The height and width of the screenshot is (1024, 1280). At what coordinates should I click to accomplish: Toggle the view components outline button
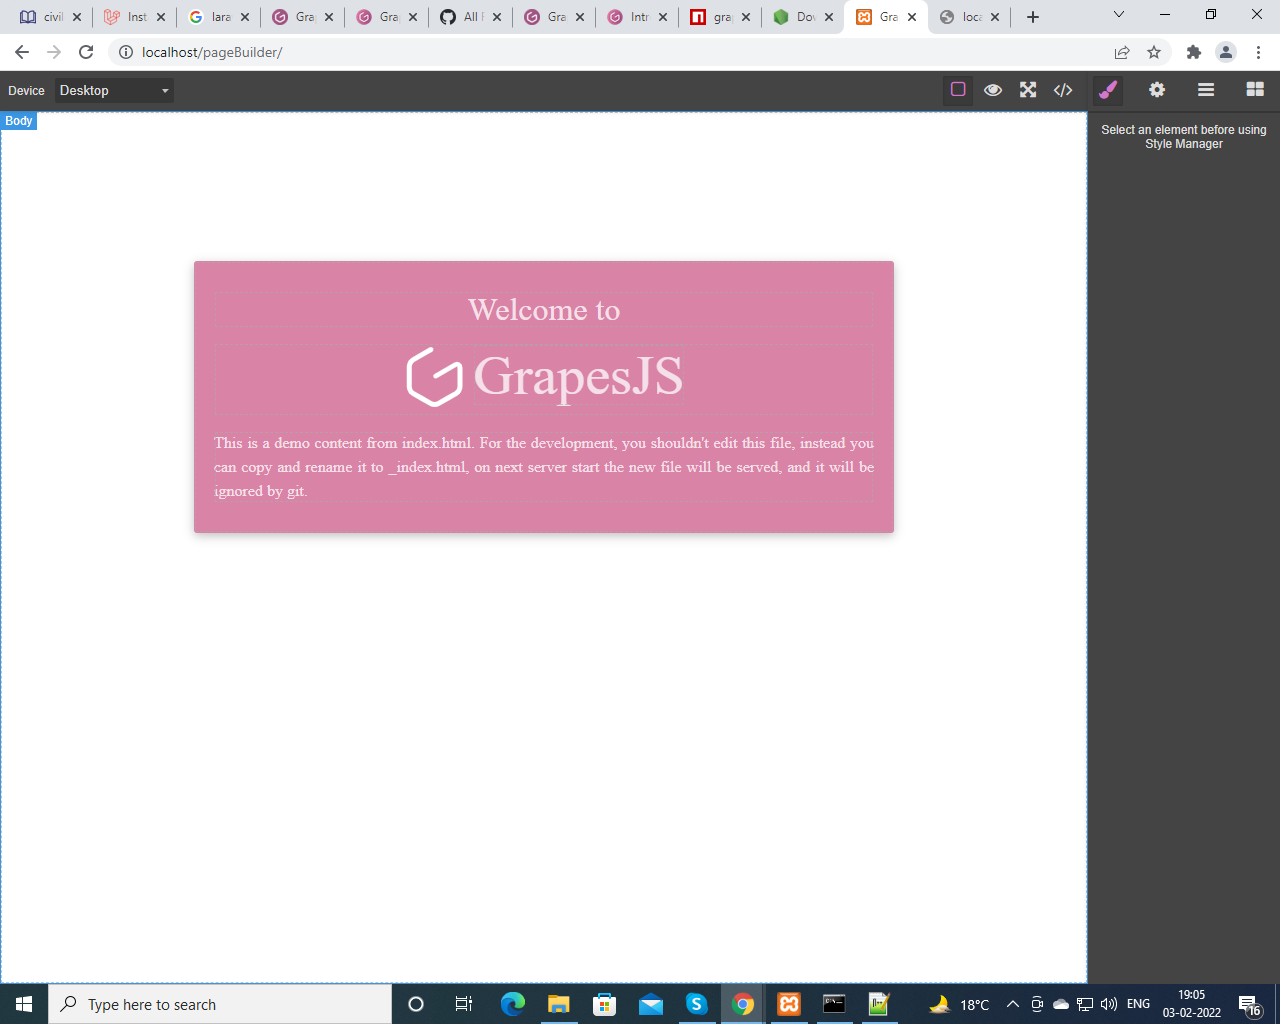coord(957,90)
